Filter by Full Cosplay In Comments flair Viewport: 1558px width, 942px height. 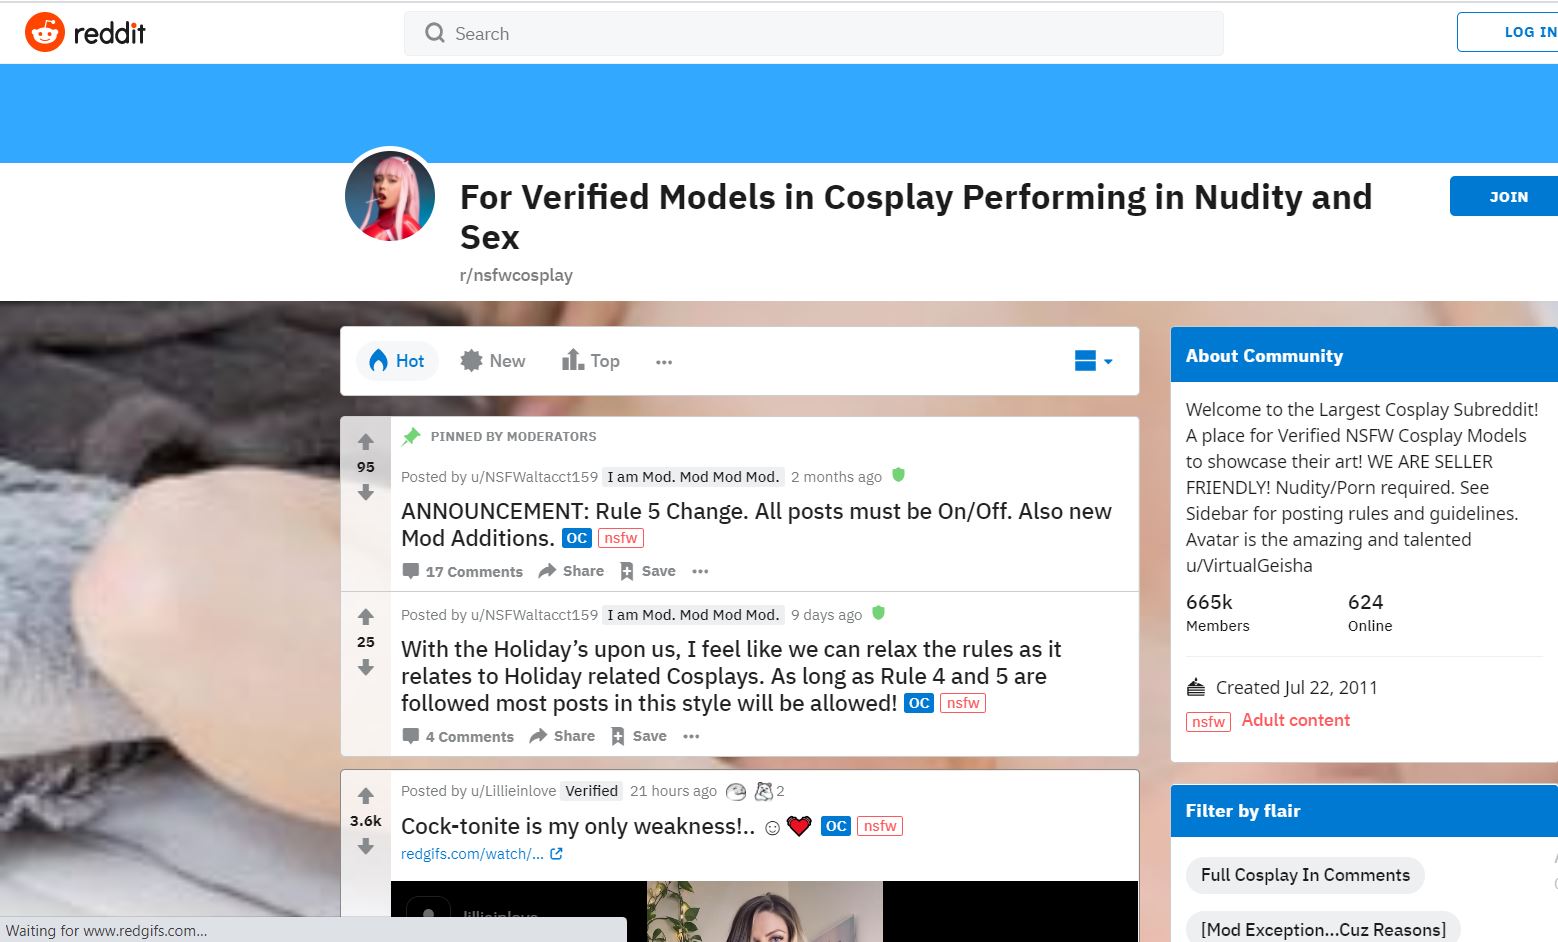point(1305,876)
